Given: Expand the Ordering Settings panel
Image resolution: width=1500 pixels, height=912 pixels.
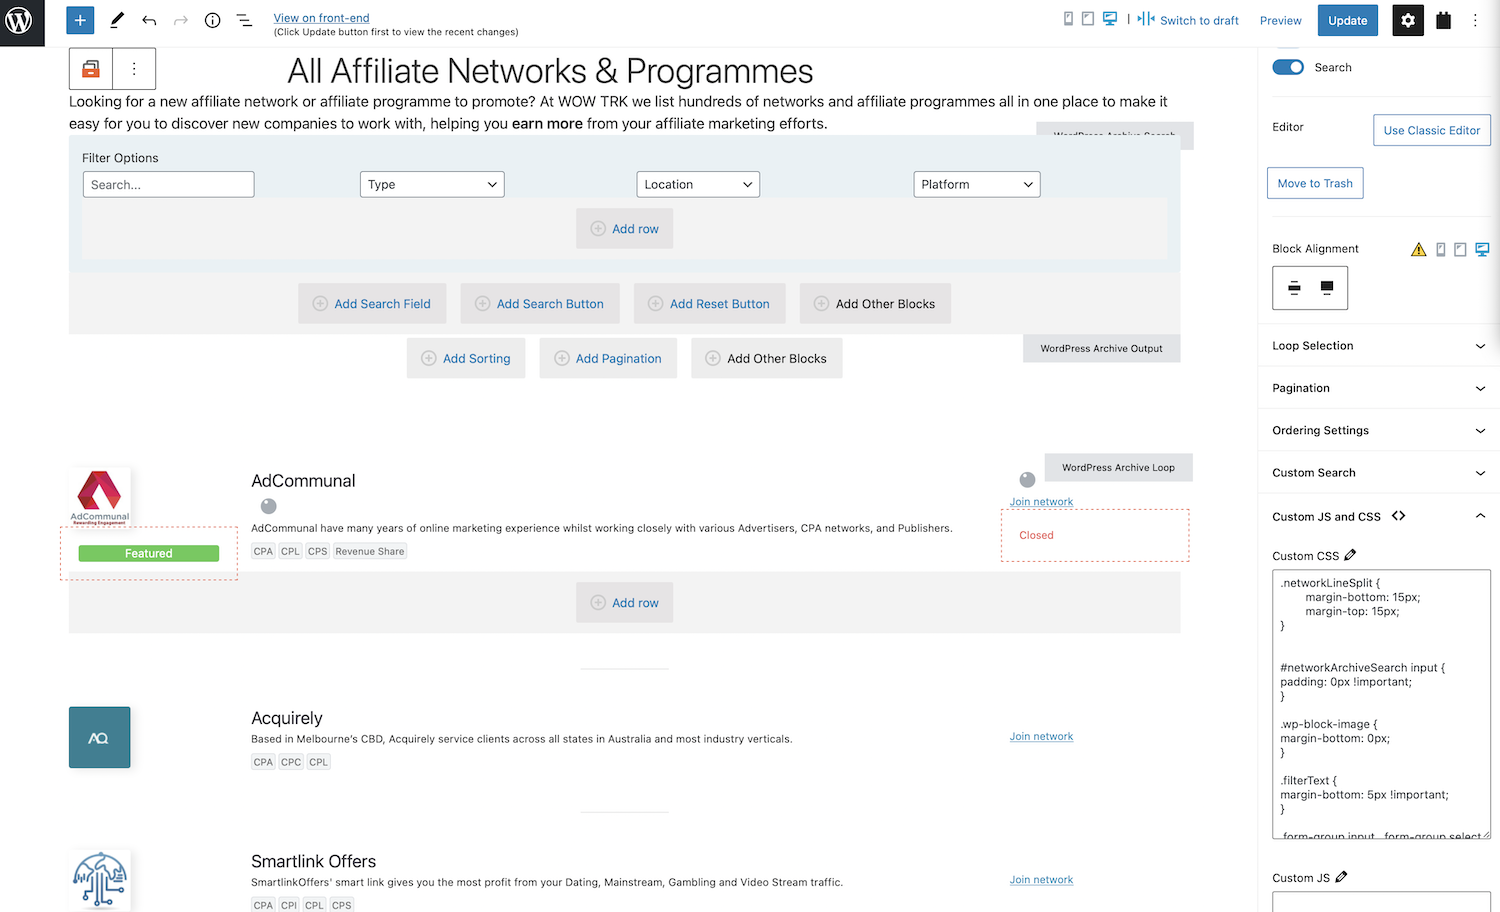Looking at the screenshot, I should tap(1378, 430).
